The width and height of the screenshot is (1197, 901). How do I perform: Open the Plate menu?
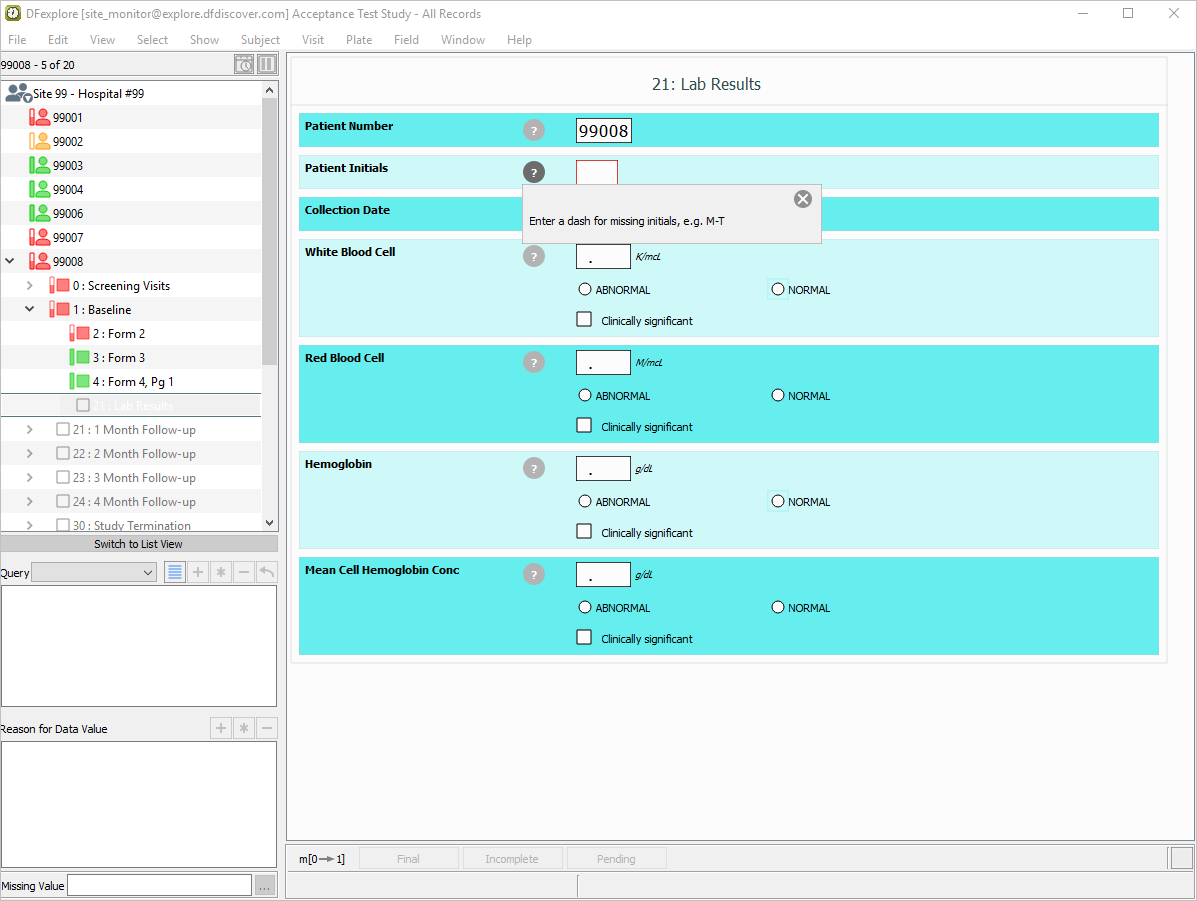coord(359,40)
